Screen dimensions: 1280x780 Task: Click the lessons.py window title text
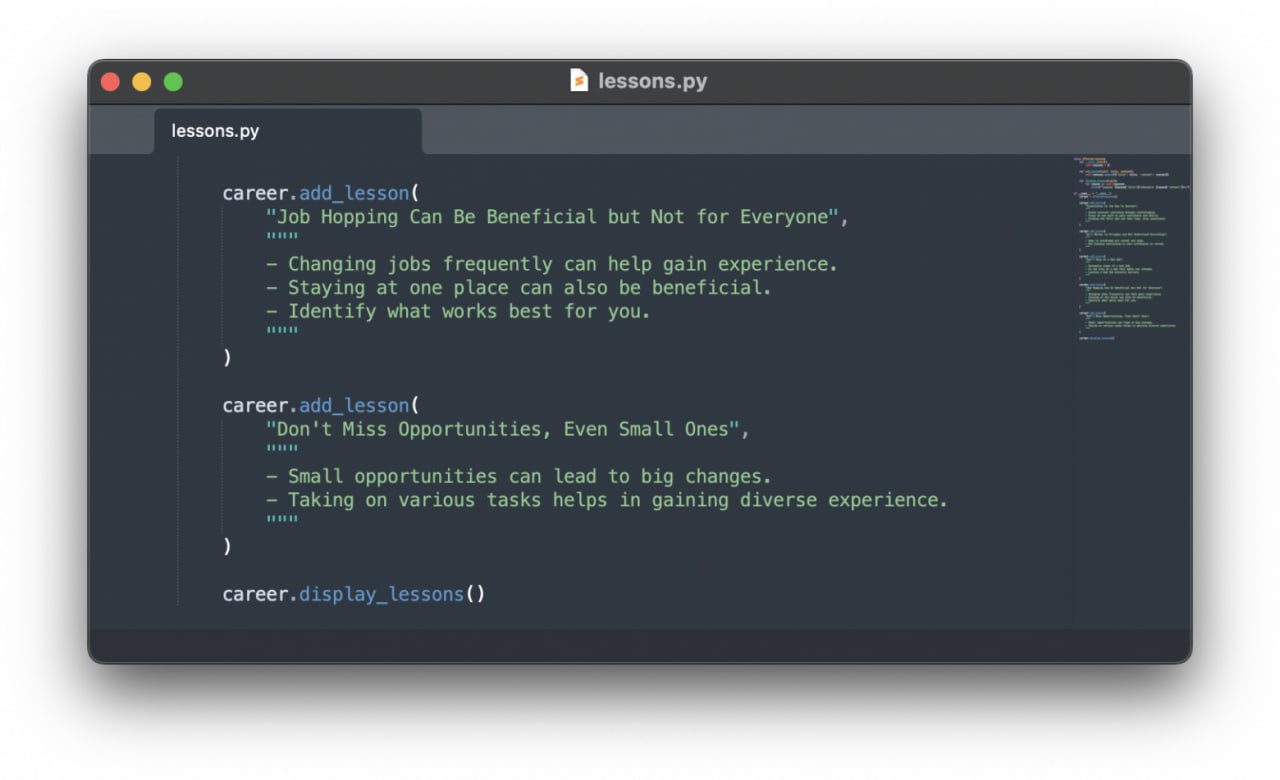[652, 81]
